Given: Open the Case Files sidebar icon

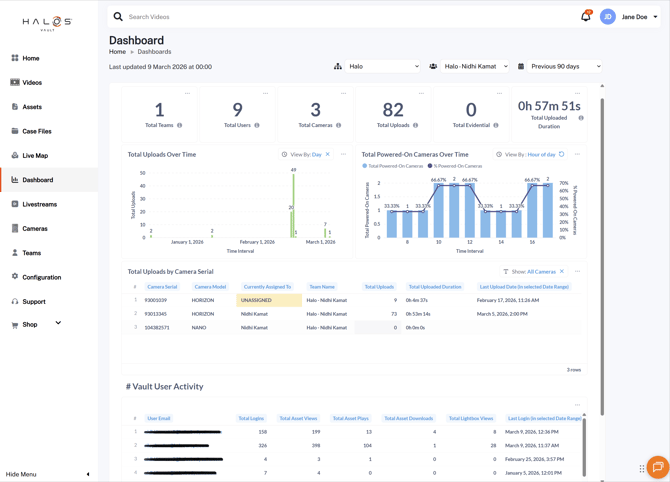Looking at the screenshot, I should [x=15, y=131].
